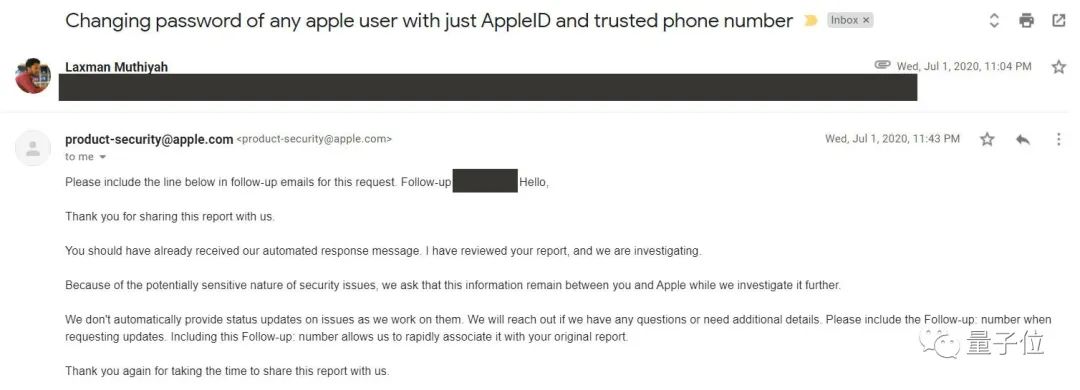Click the Inbox label tag
1080x390 pixels.
point(844,21)
